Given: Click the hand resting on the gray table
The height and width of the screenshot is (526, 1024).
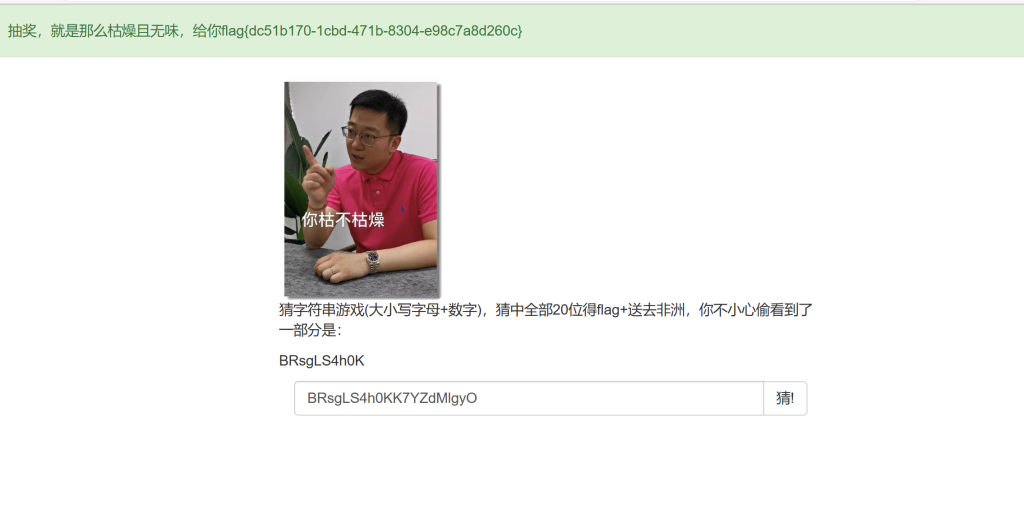Looking at the screenshot, I should pos(340,268).
